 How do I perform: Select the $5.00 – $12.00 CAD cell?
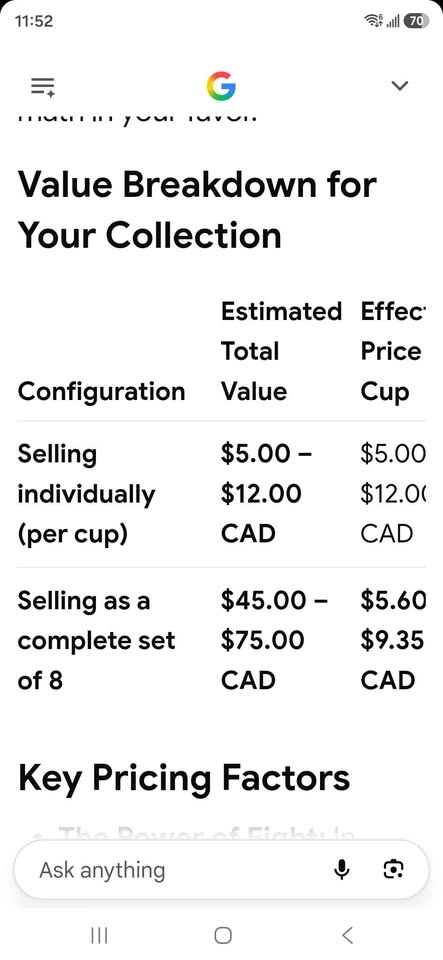[266, 493]
